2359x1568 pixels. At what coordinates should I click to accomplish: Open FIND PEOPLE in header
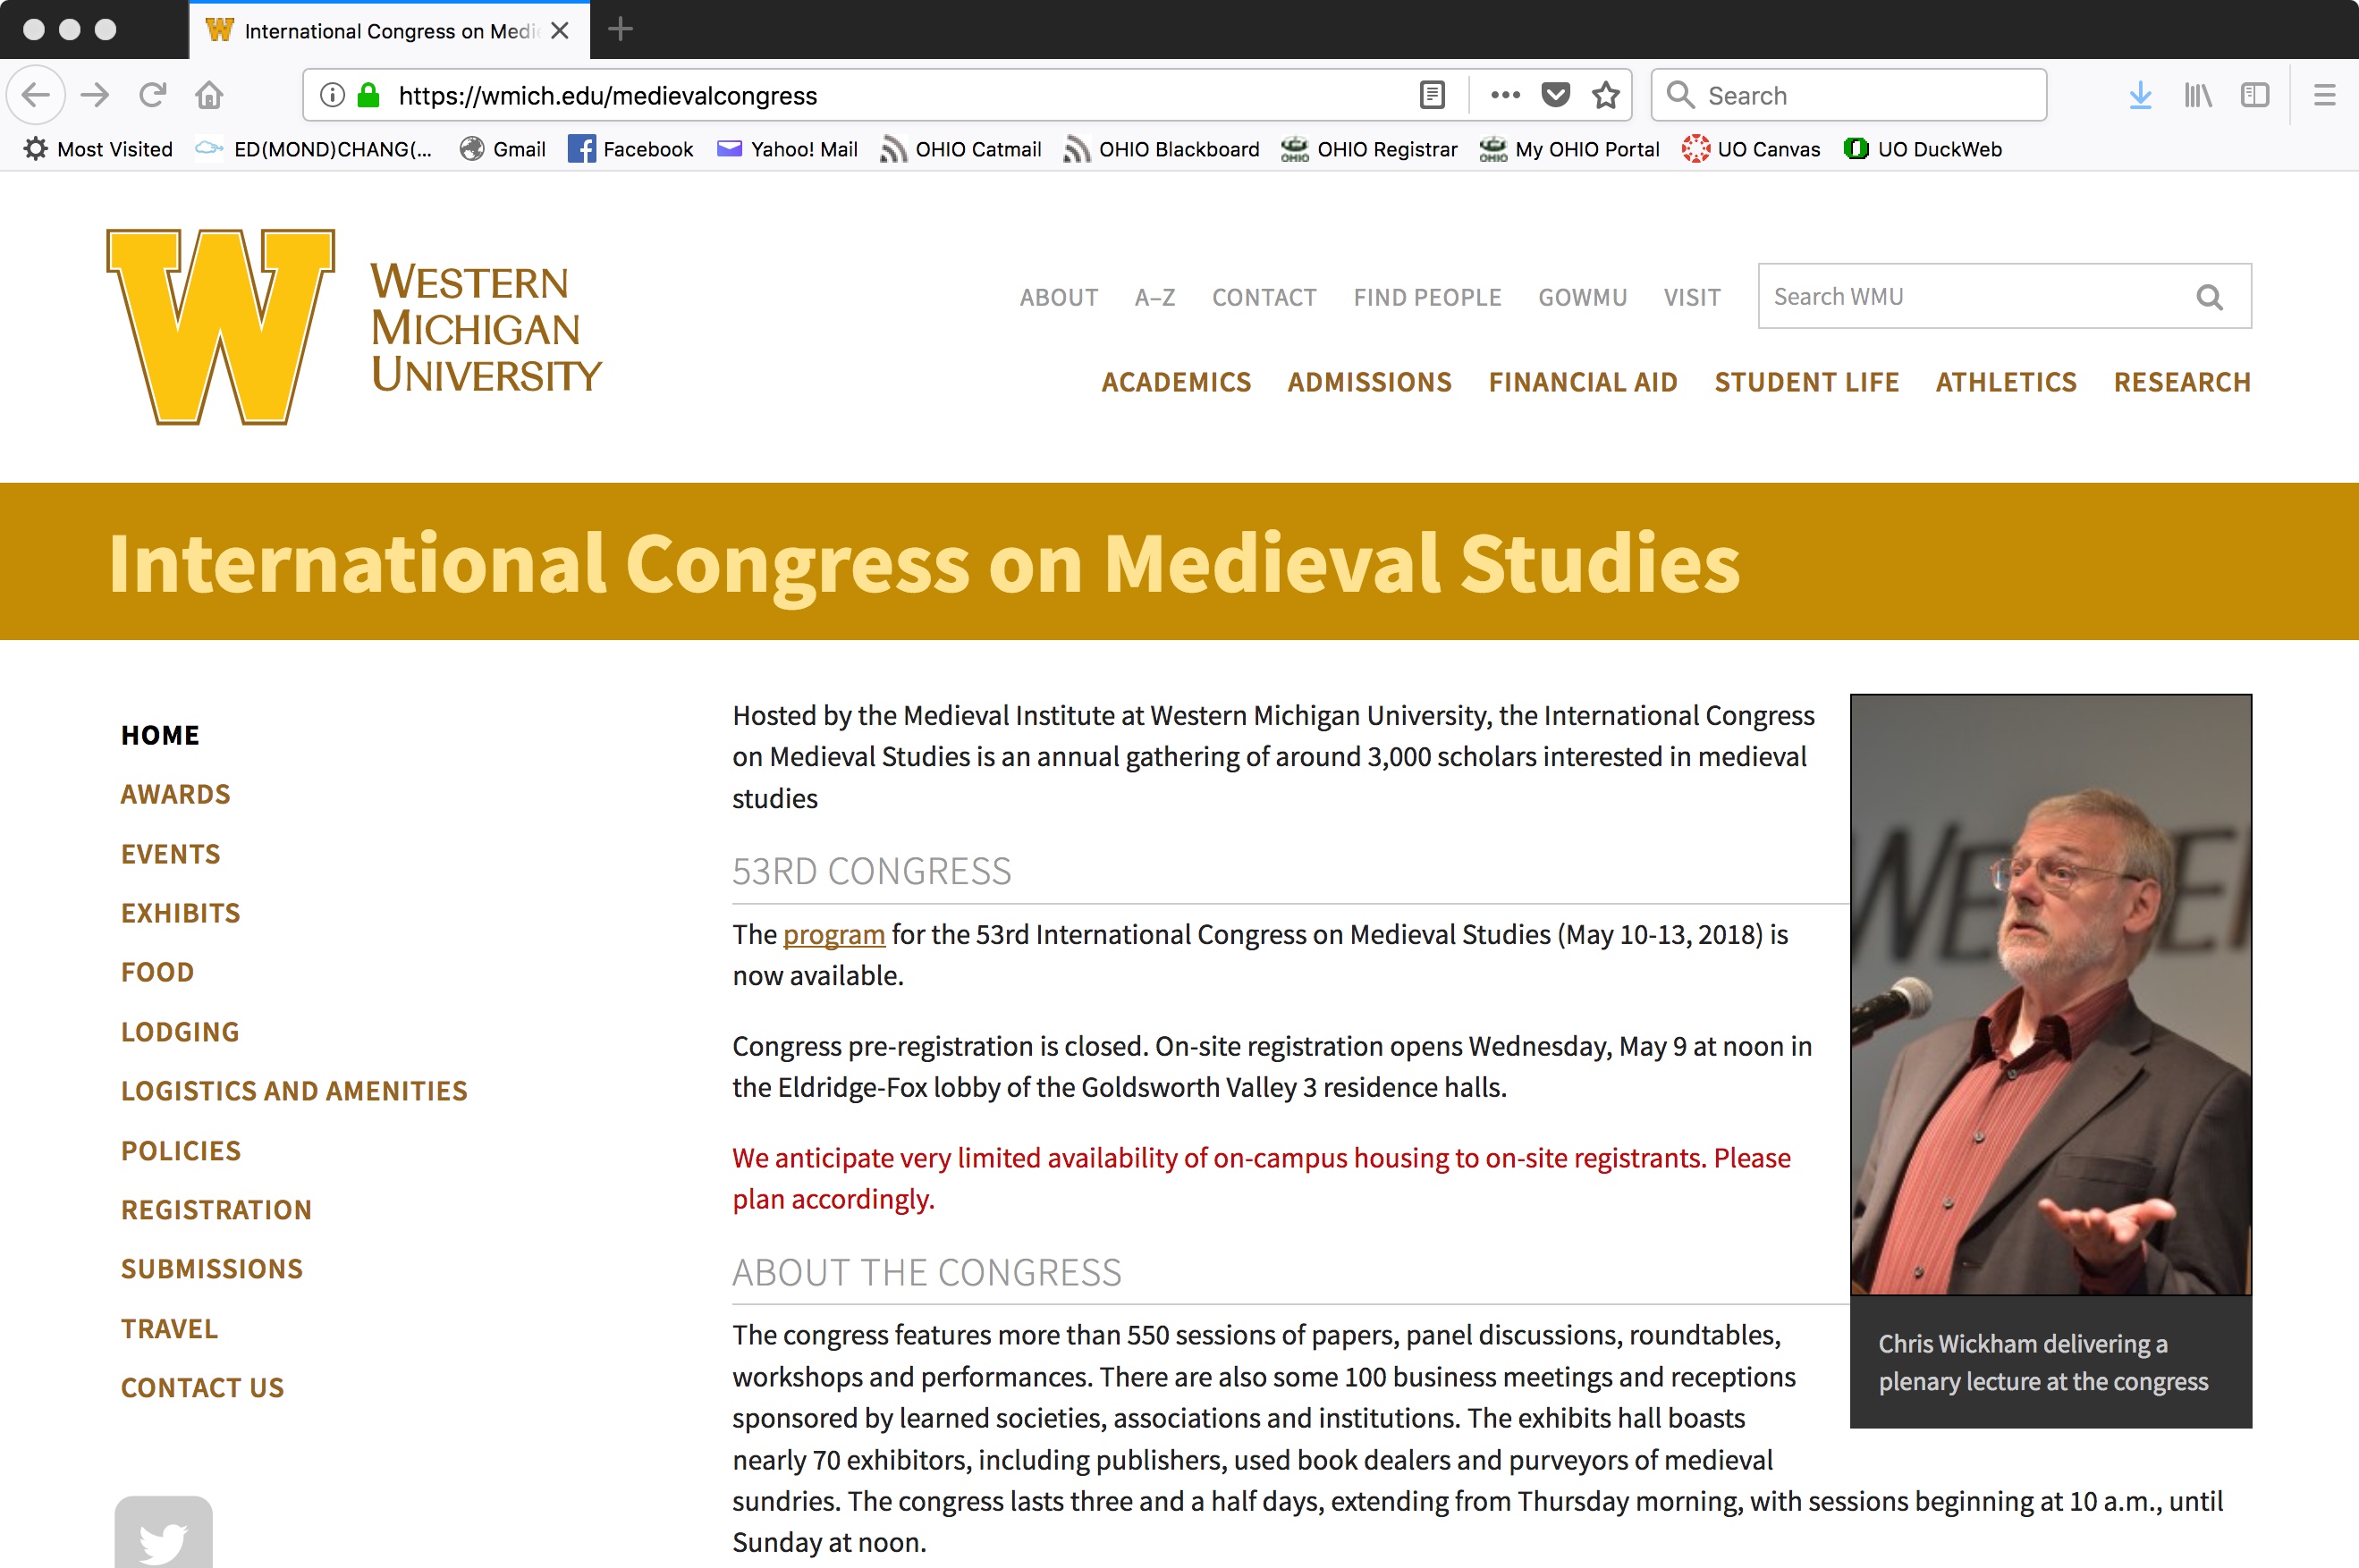(1427, 297)
